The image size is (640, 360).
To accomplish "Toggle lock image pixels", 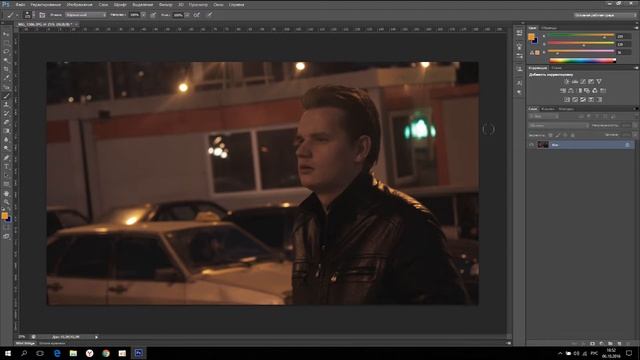I will [558, 135].
